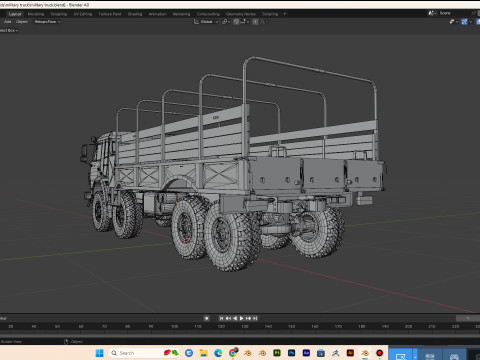Open Illustrator from taskbar
Viewport: 480px width, 360px height.
pos(350,353)
